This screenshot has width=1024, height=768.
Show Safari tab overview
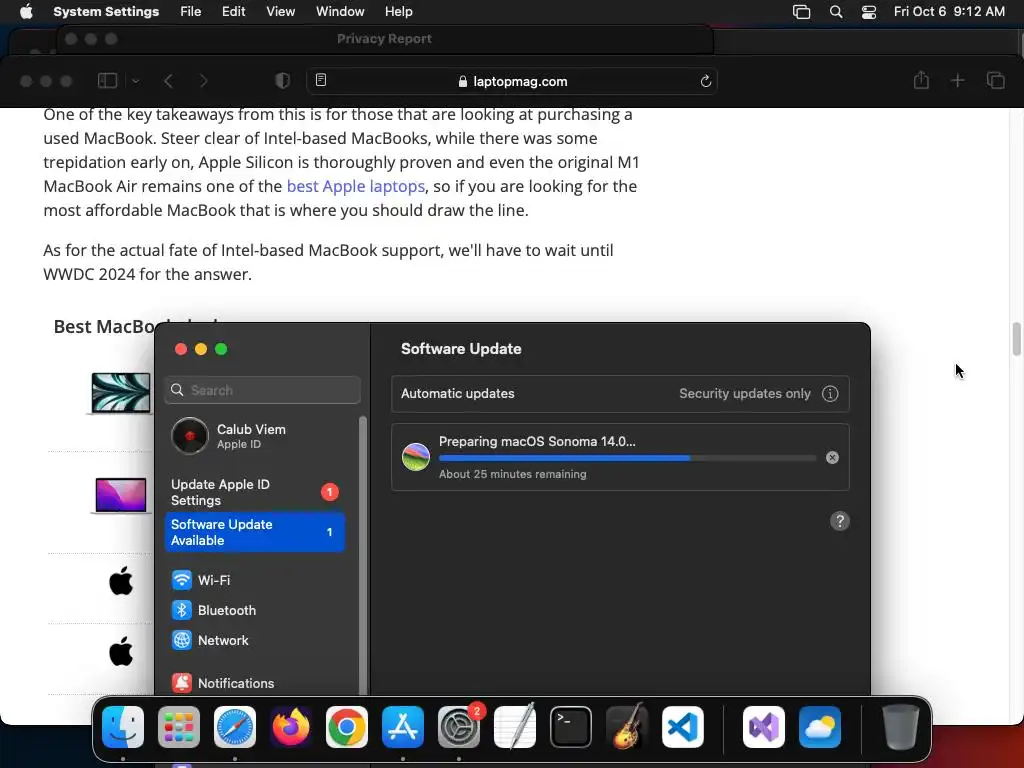click(x=995, y=81)
